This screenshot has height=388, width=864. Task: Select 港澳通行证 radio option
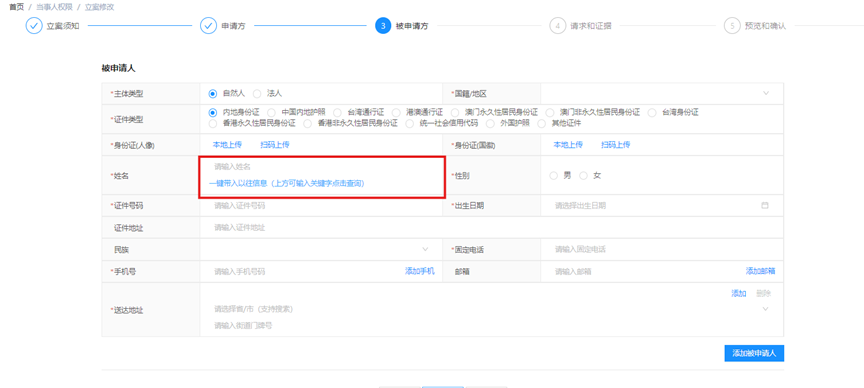point(396,112)
